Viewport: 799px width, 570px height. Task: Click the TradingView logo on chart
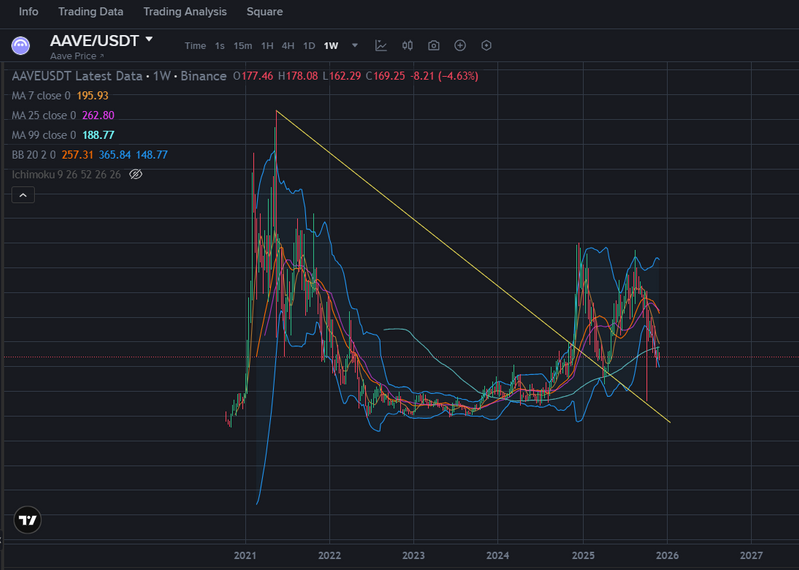coord(27,520)
